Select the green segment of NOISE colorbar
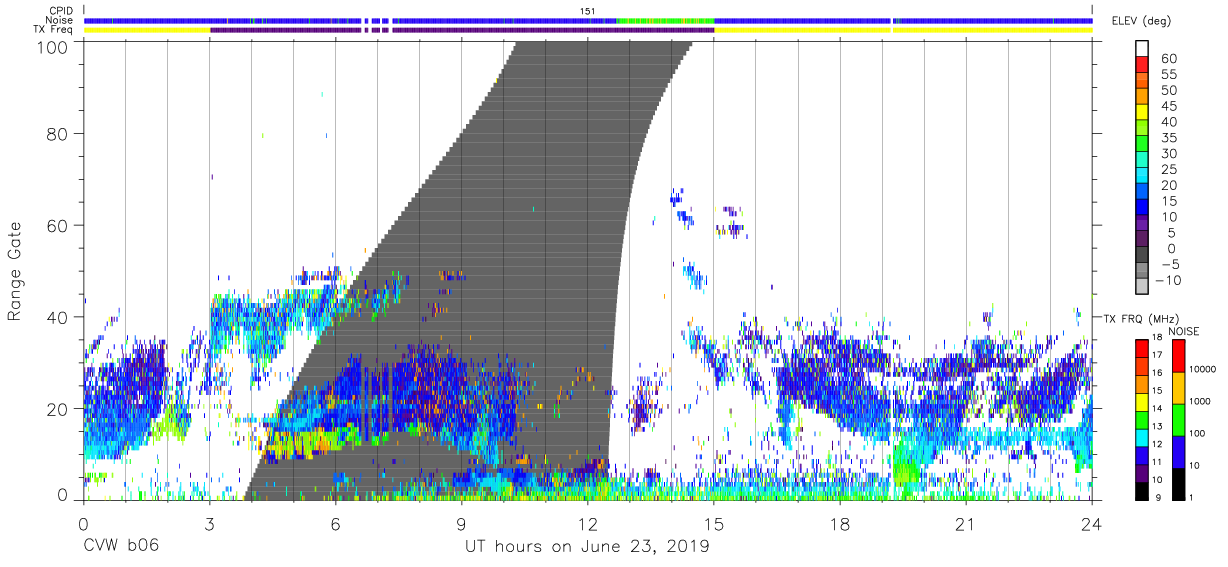The width and height of the screenshot is (1228, 567). coord(1179,419)
